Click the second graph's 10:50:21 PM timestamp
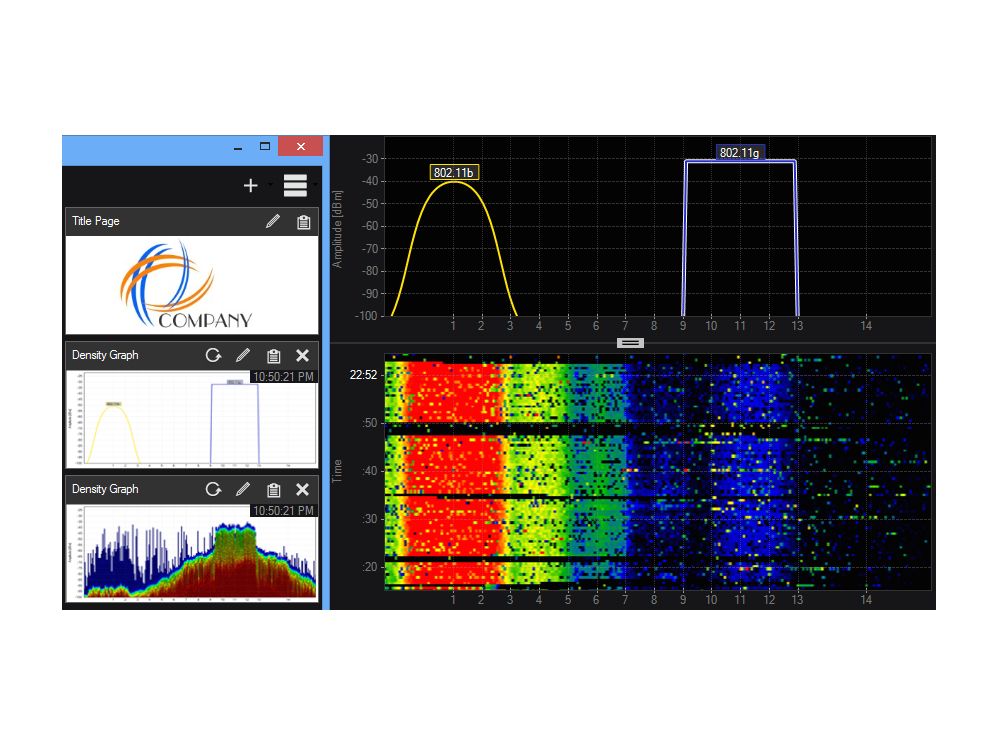Screen dimensions: 1000x750 pos(283,511)
